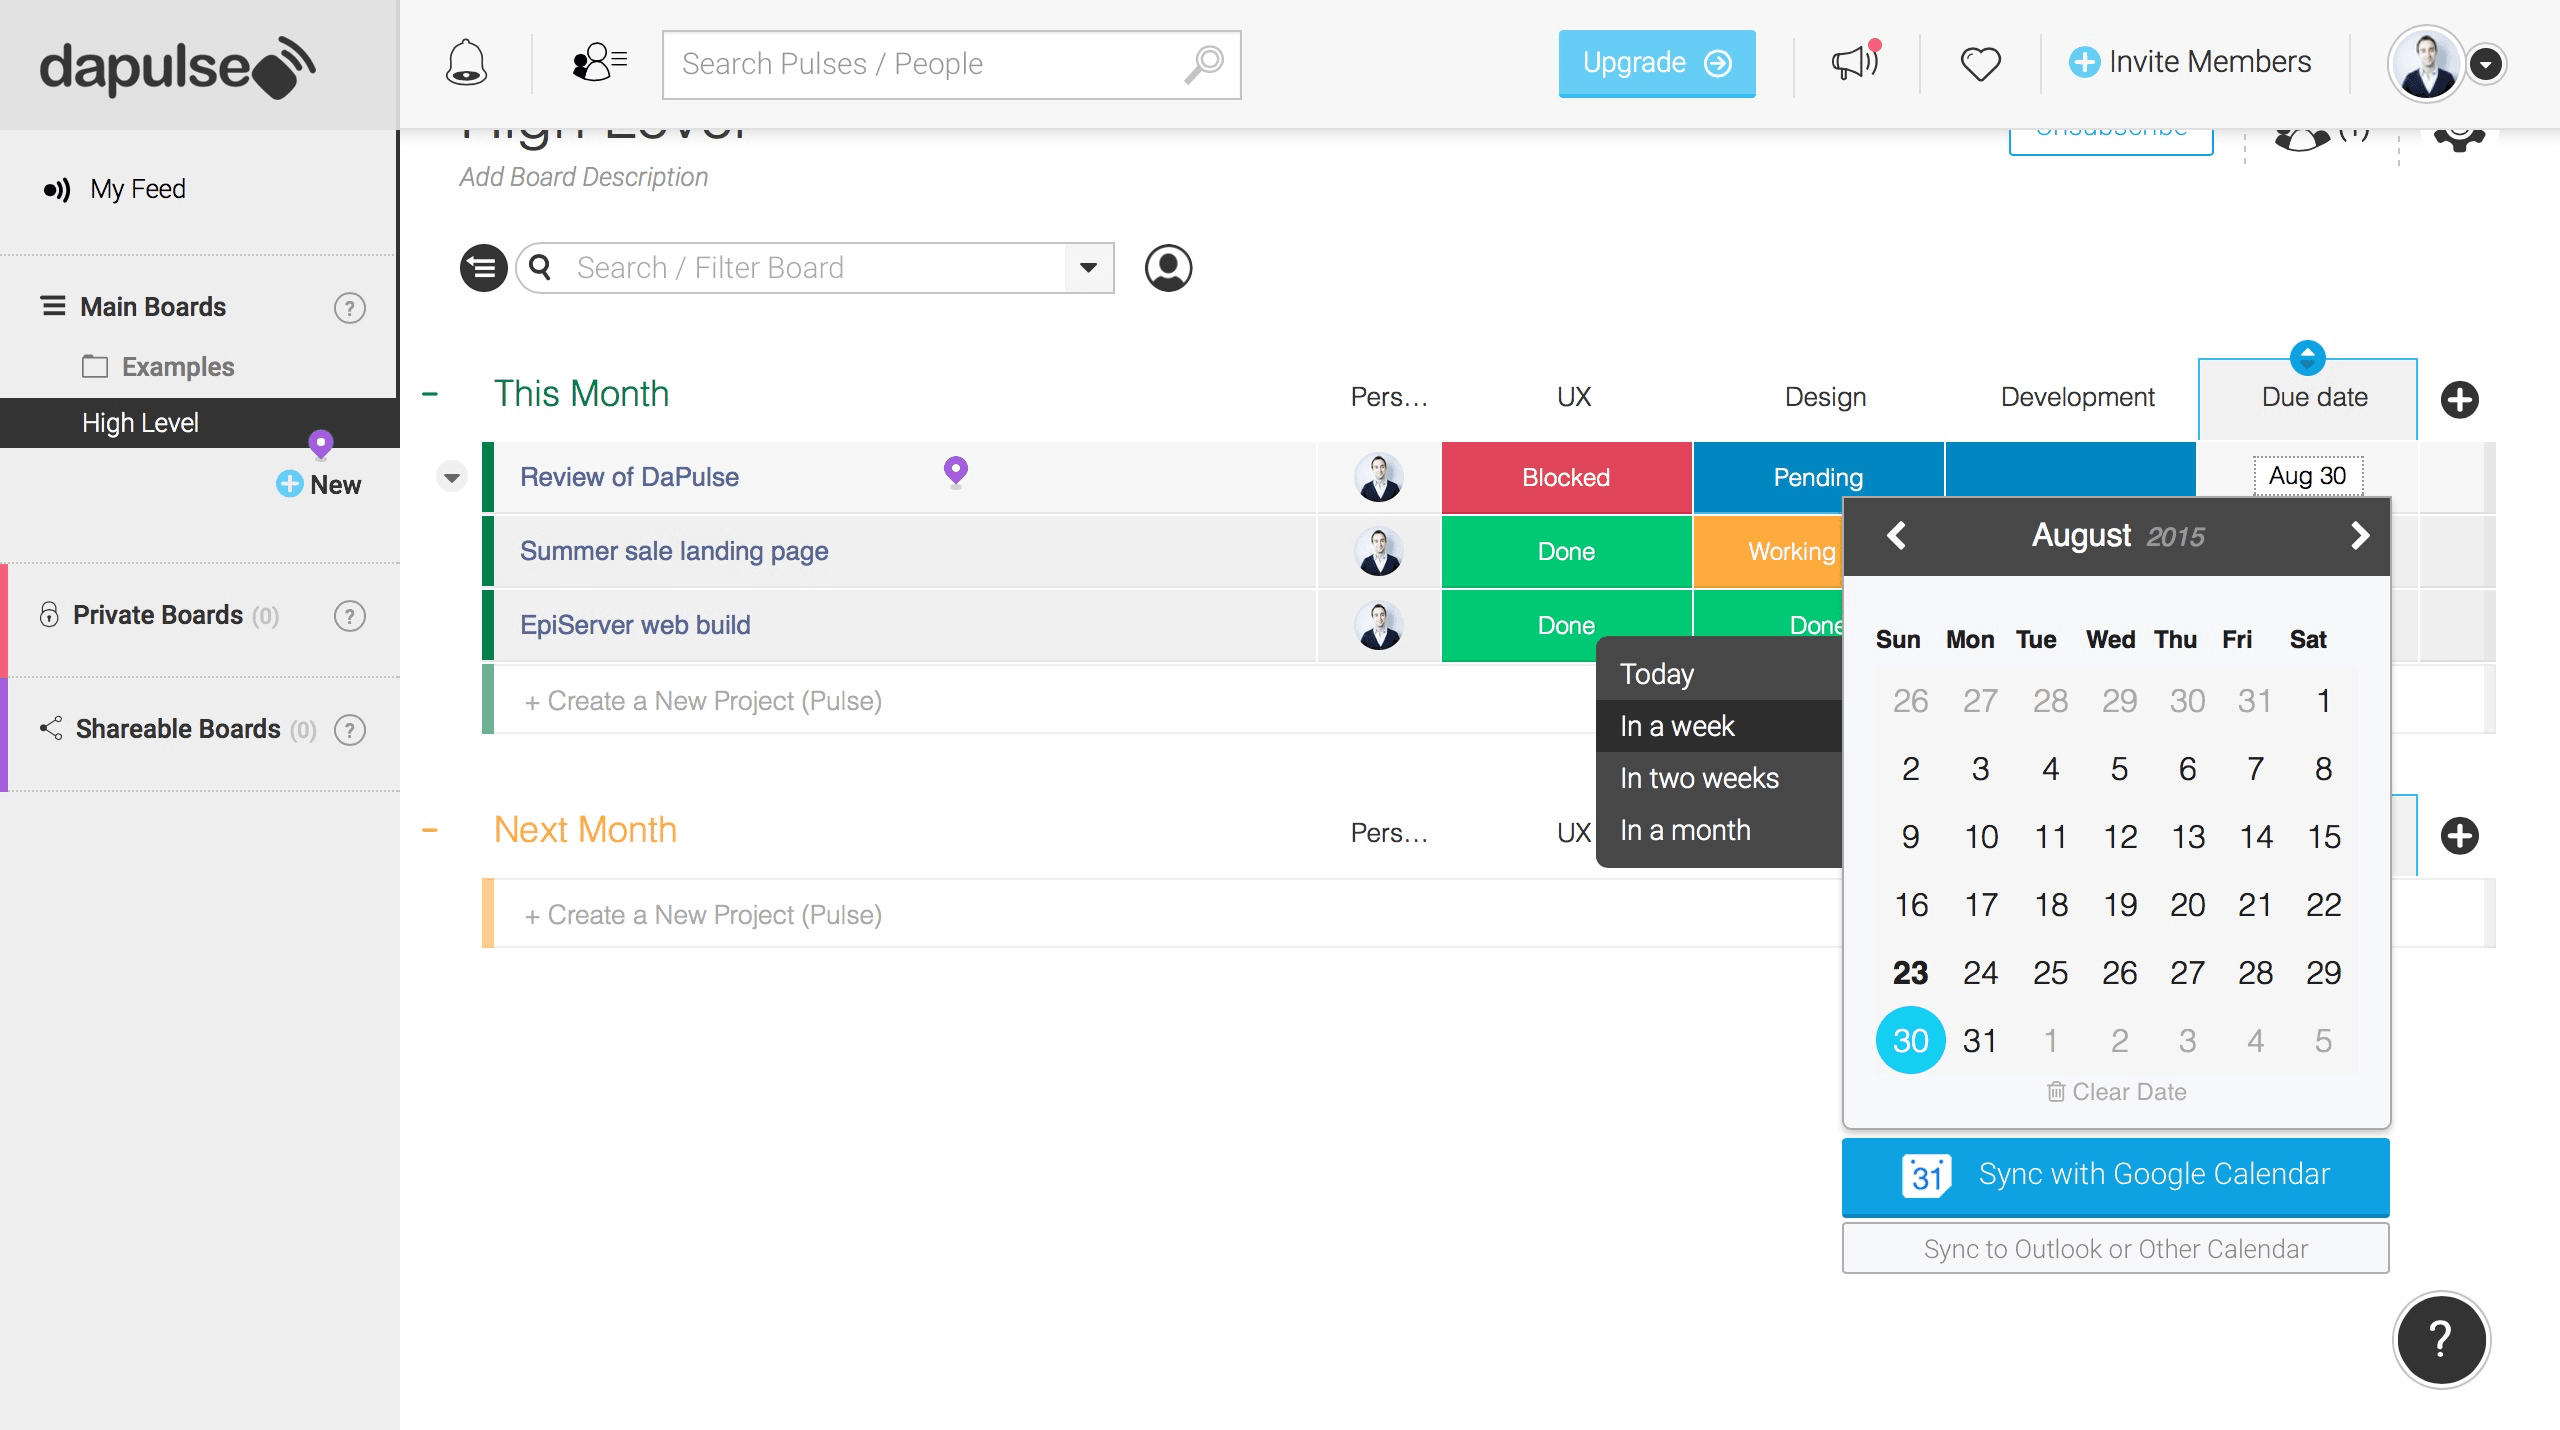Open My Feed
2560x1430 pixels.
tap(114, 189)
